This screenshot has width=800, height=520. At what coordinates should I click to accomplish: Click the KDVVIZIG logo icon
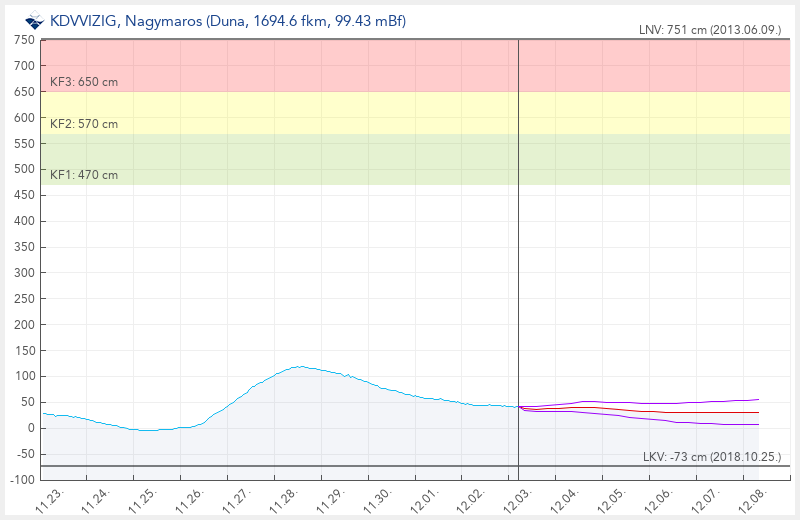tap(34, 20)
